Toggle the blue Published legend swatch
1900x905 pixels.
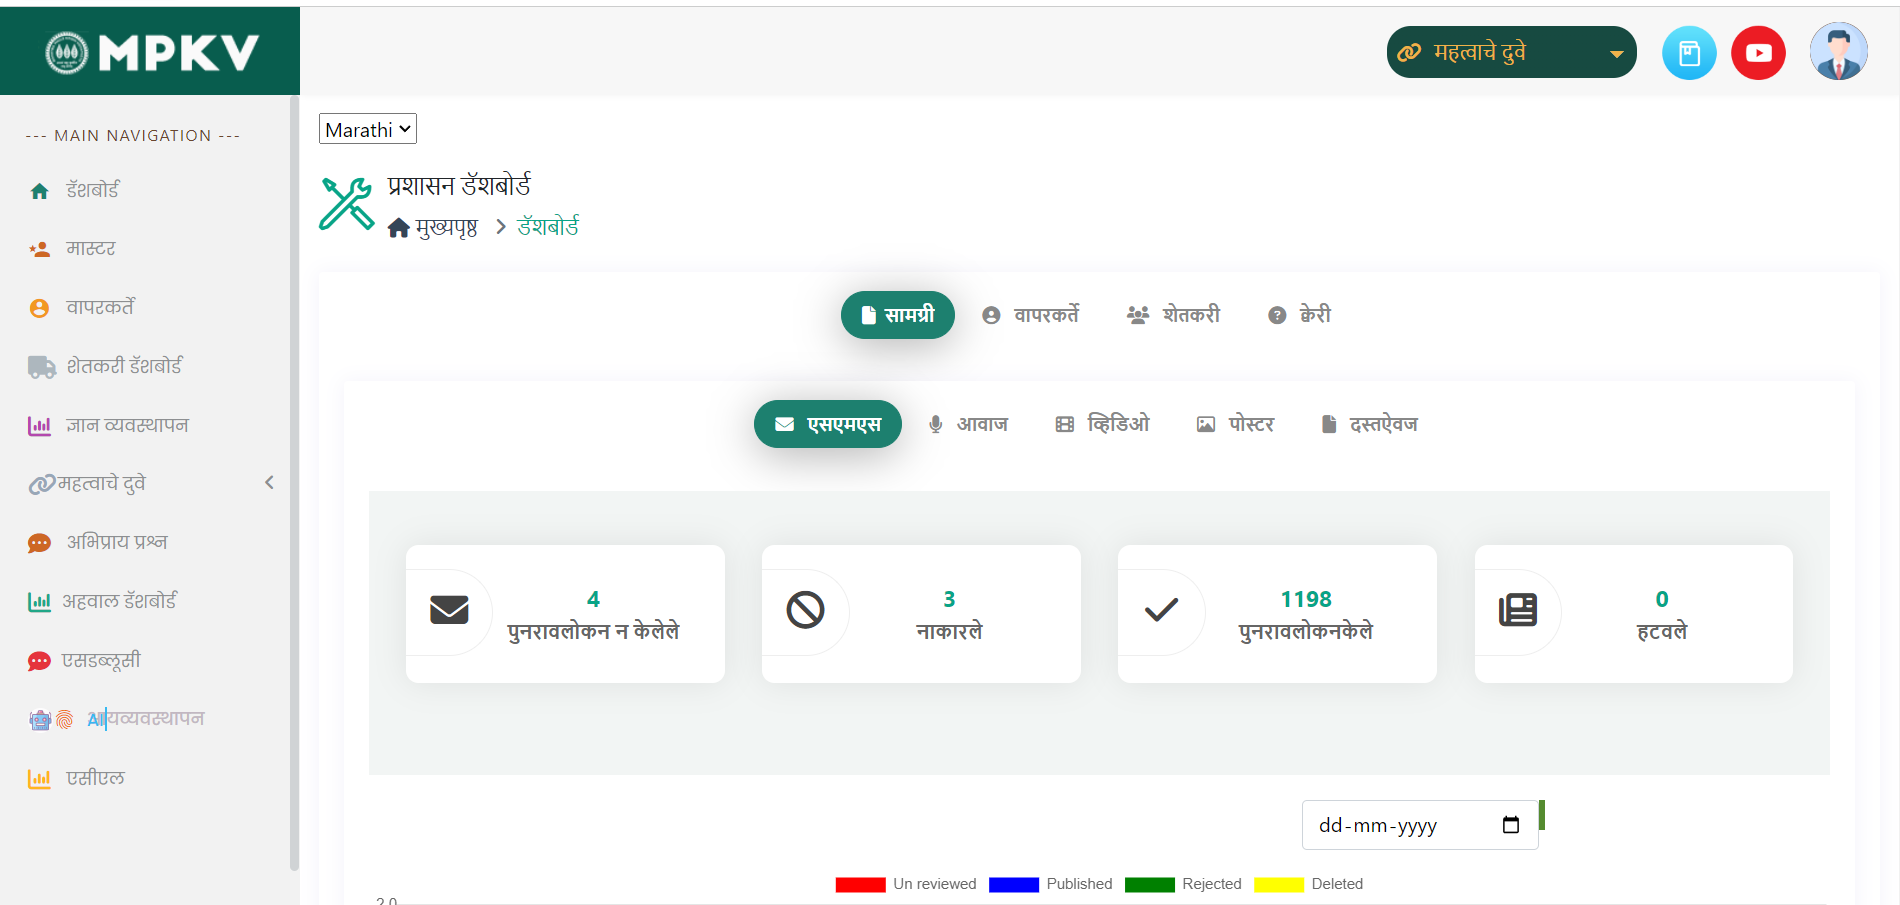[x=1013, y=885]
